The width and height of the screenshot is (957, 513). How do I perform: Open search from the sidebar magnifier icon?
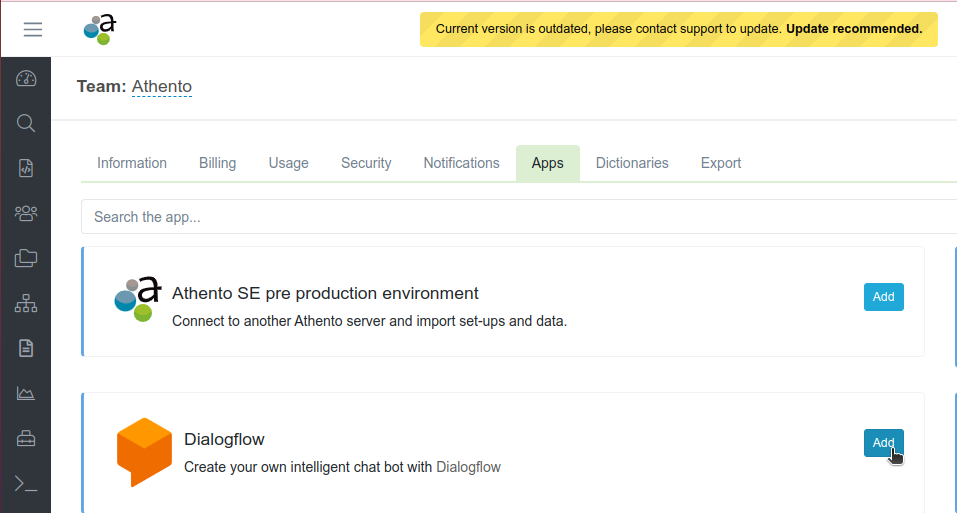pyautogui.click(x=26, y=123)
